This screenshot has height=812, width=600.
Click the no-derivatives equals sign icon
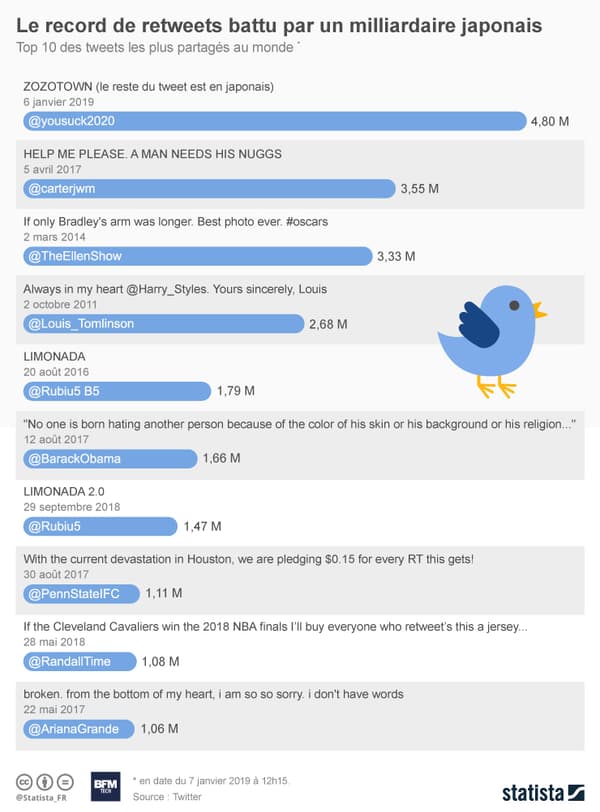[65, 781]
